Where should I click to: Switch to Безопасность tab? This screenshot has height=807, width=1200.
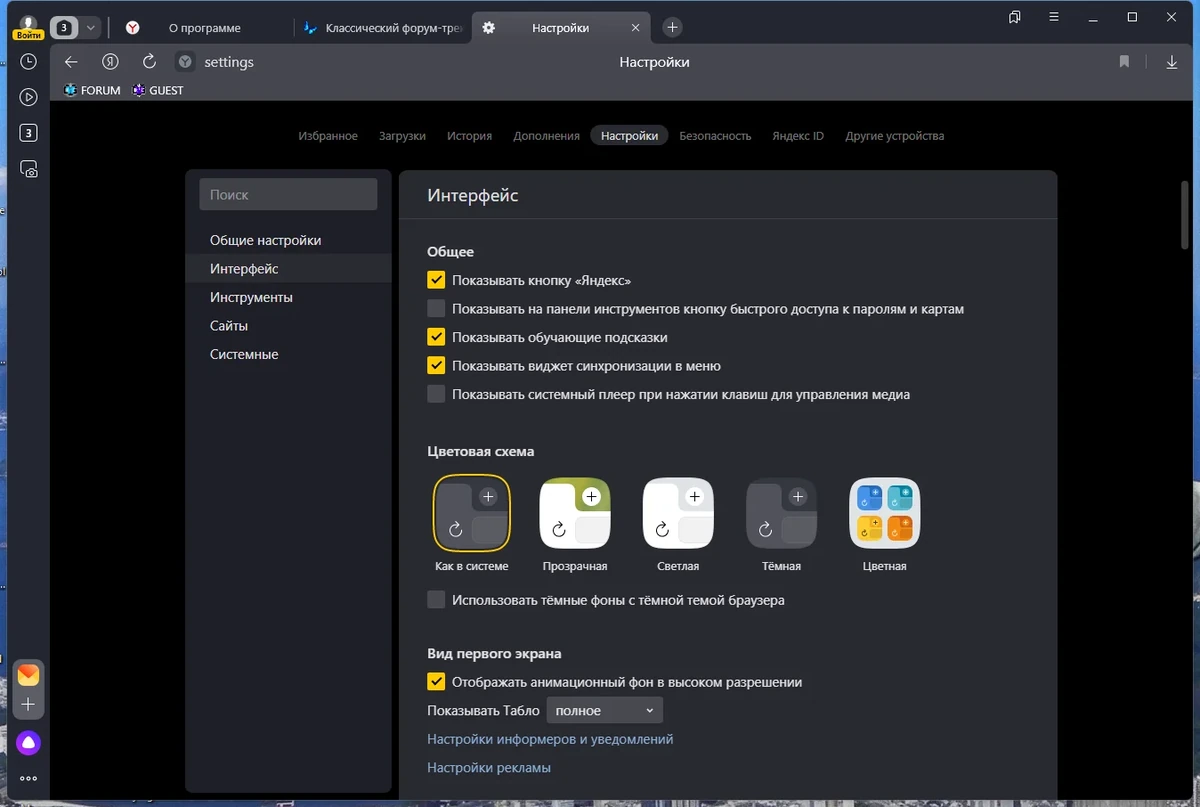[x=715, y=136]
